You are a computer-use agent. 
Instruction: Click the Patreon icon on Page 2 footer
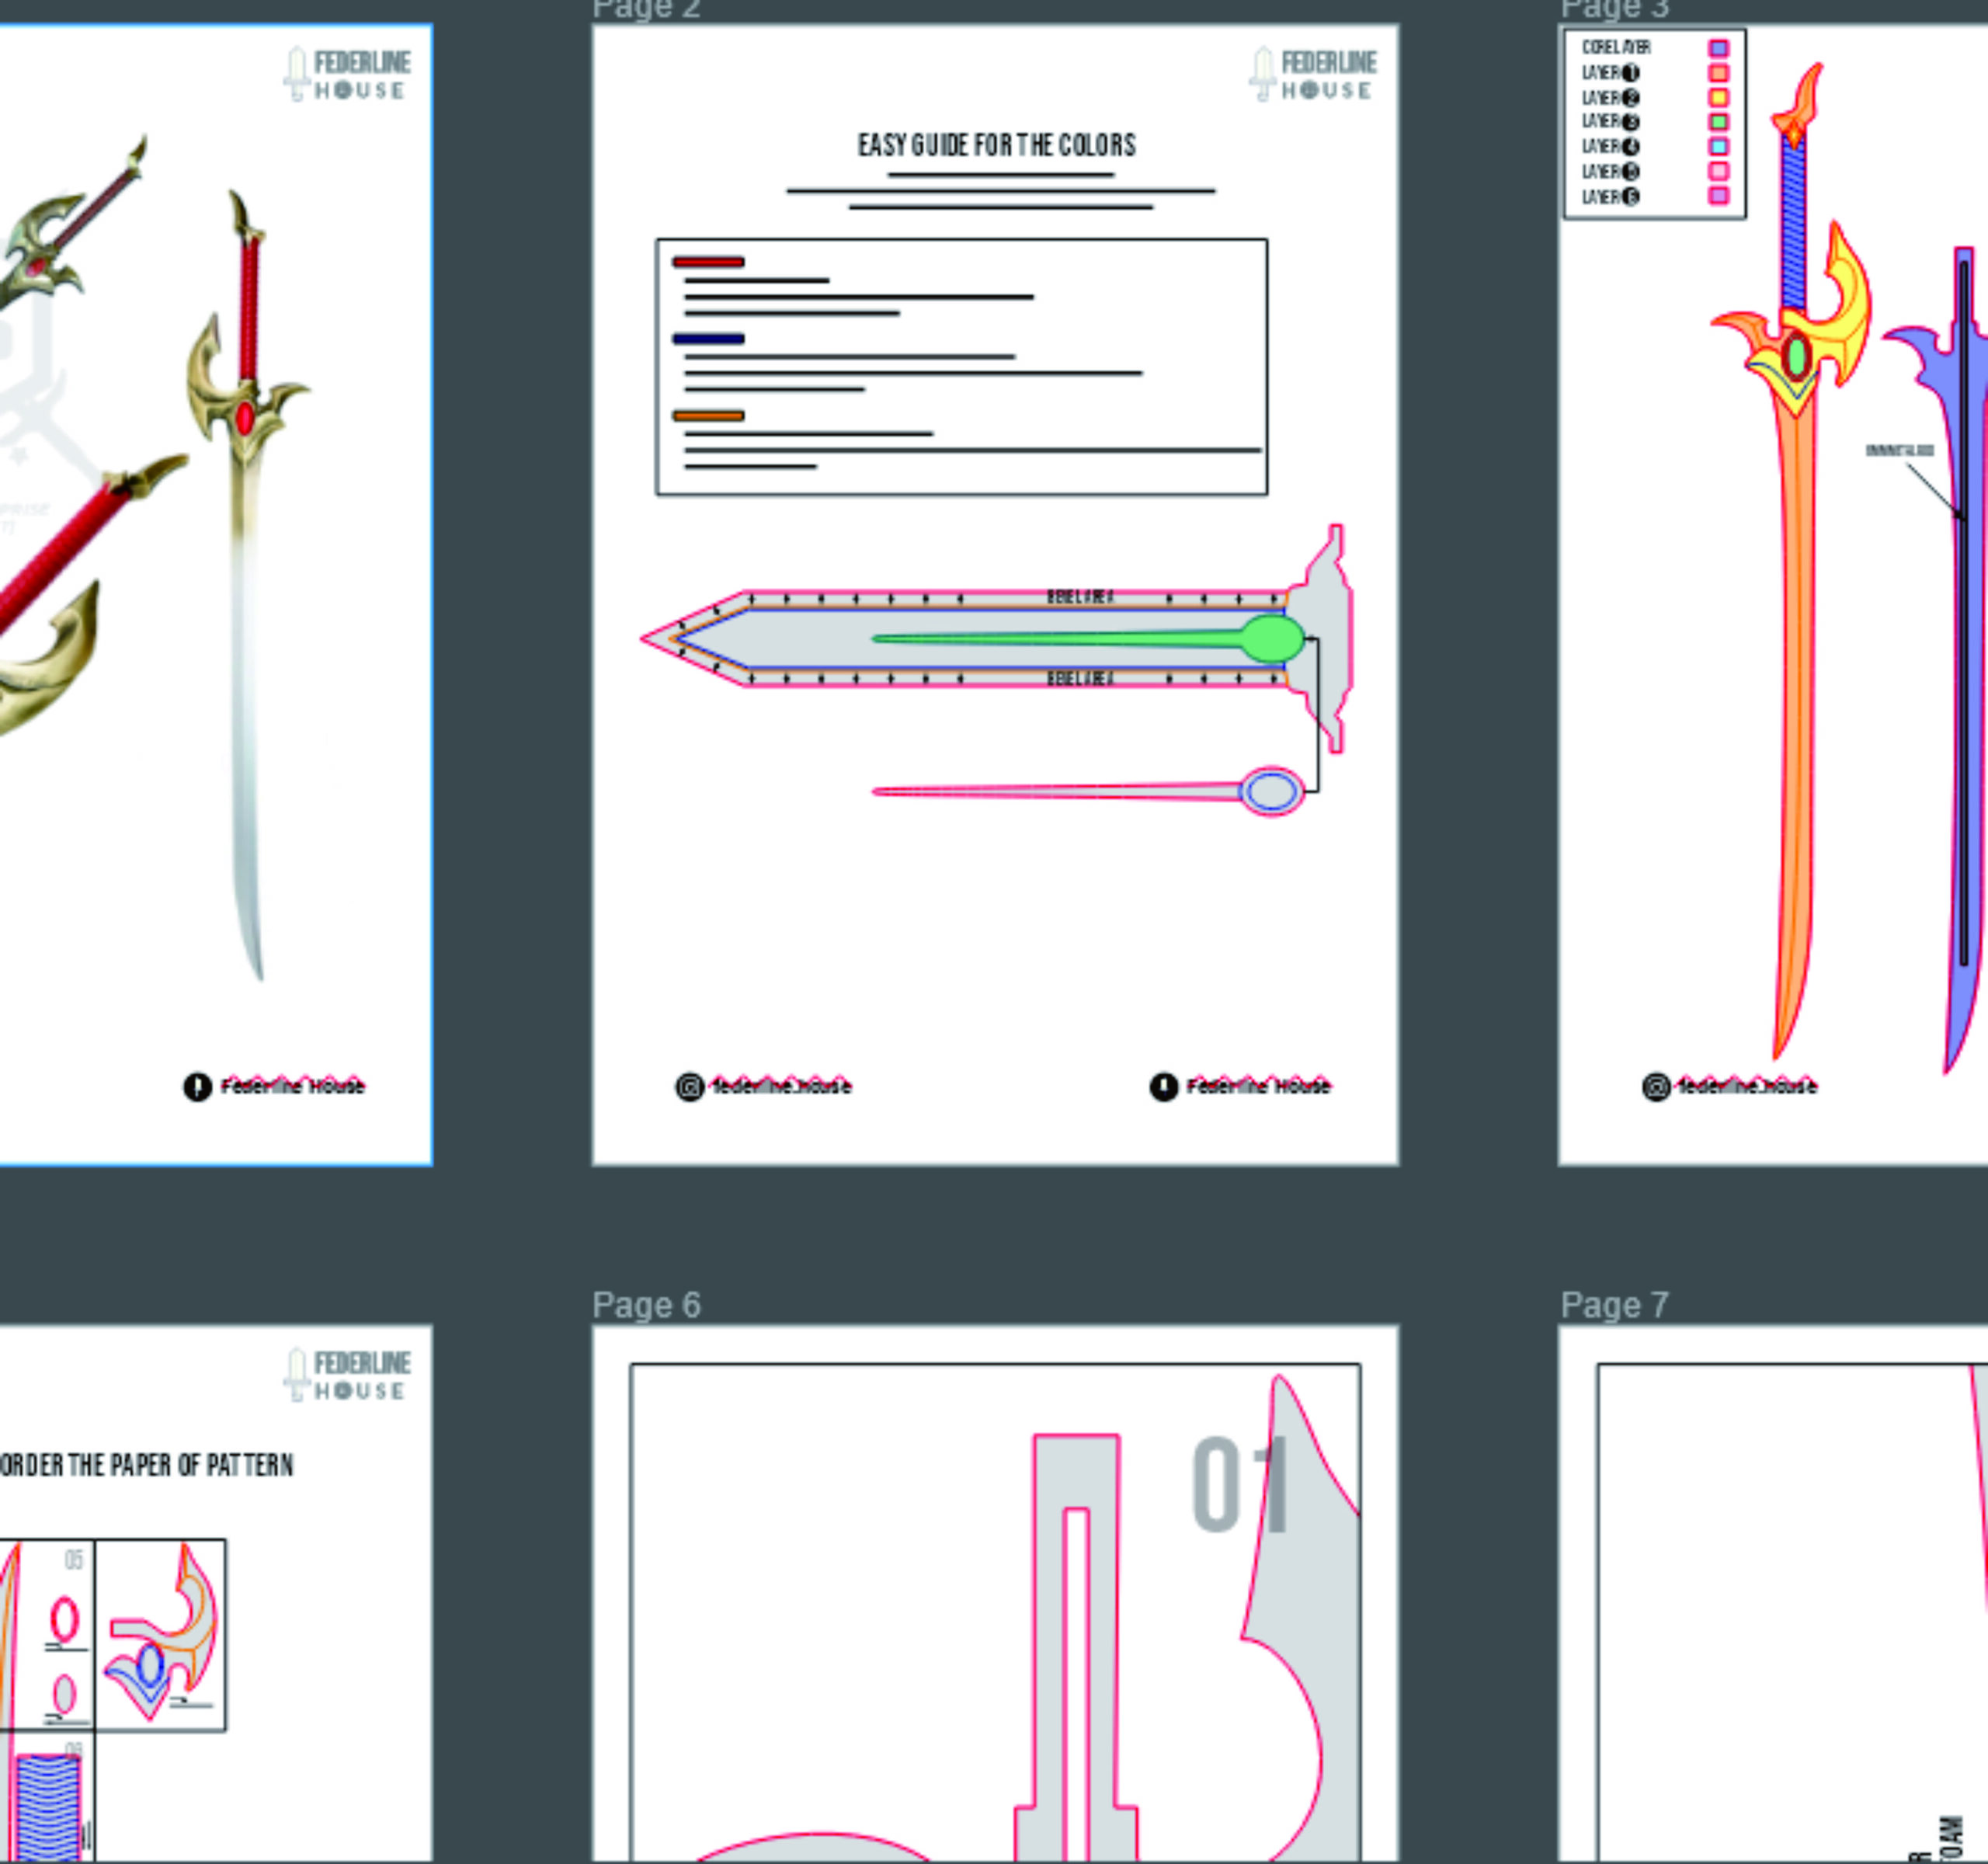tap(1163, 1086)
